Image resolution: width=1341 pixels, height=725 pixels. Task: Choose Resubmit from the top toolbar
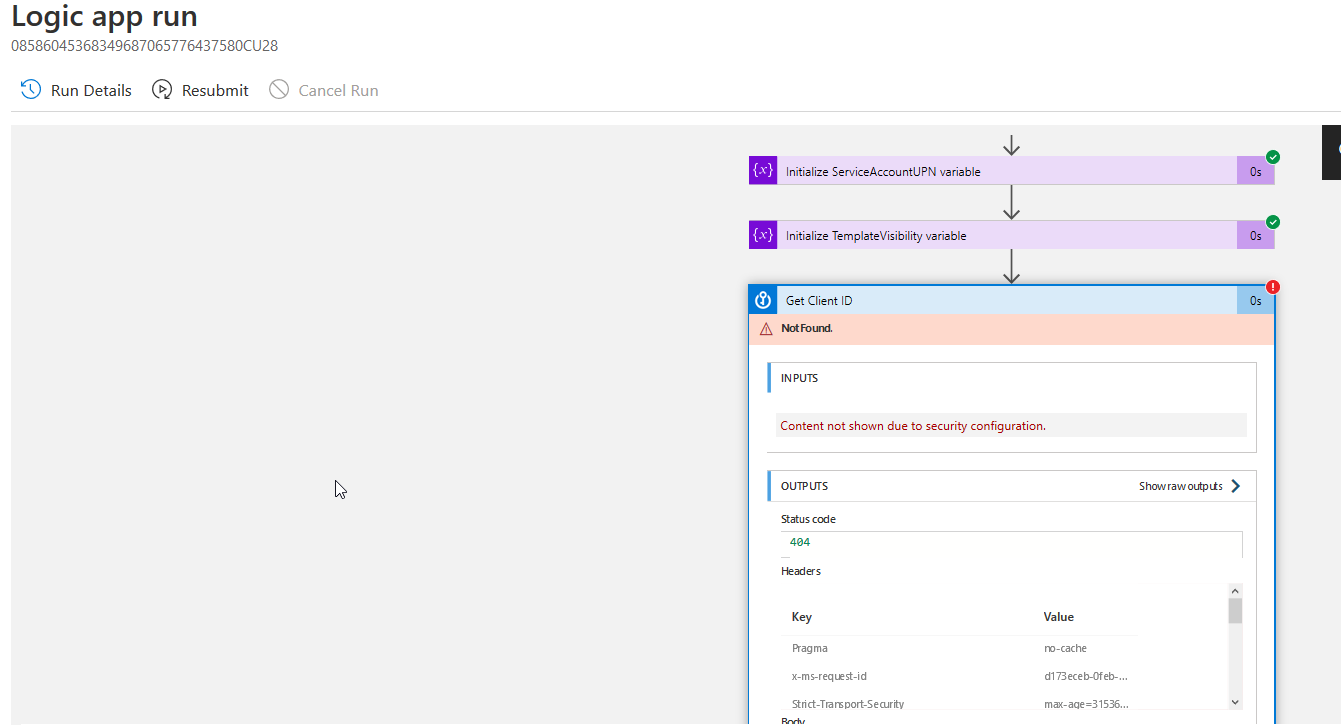[214, 89]
